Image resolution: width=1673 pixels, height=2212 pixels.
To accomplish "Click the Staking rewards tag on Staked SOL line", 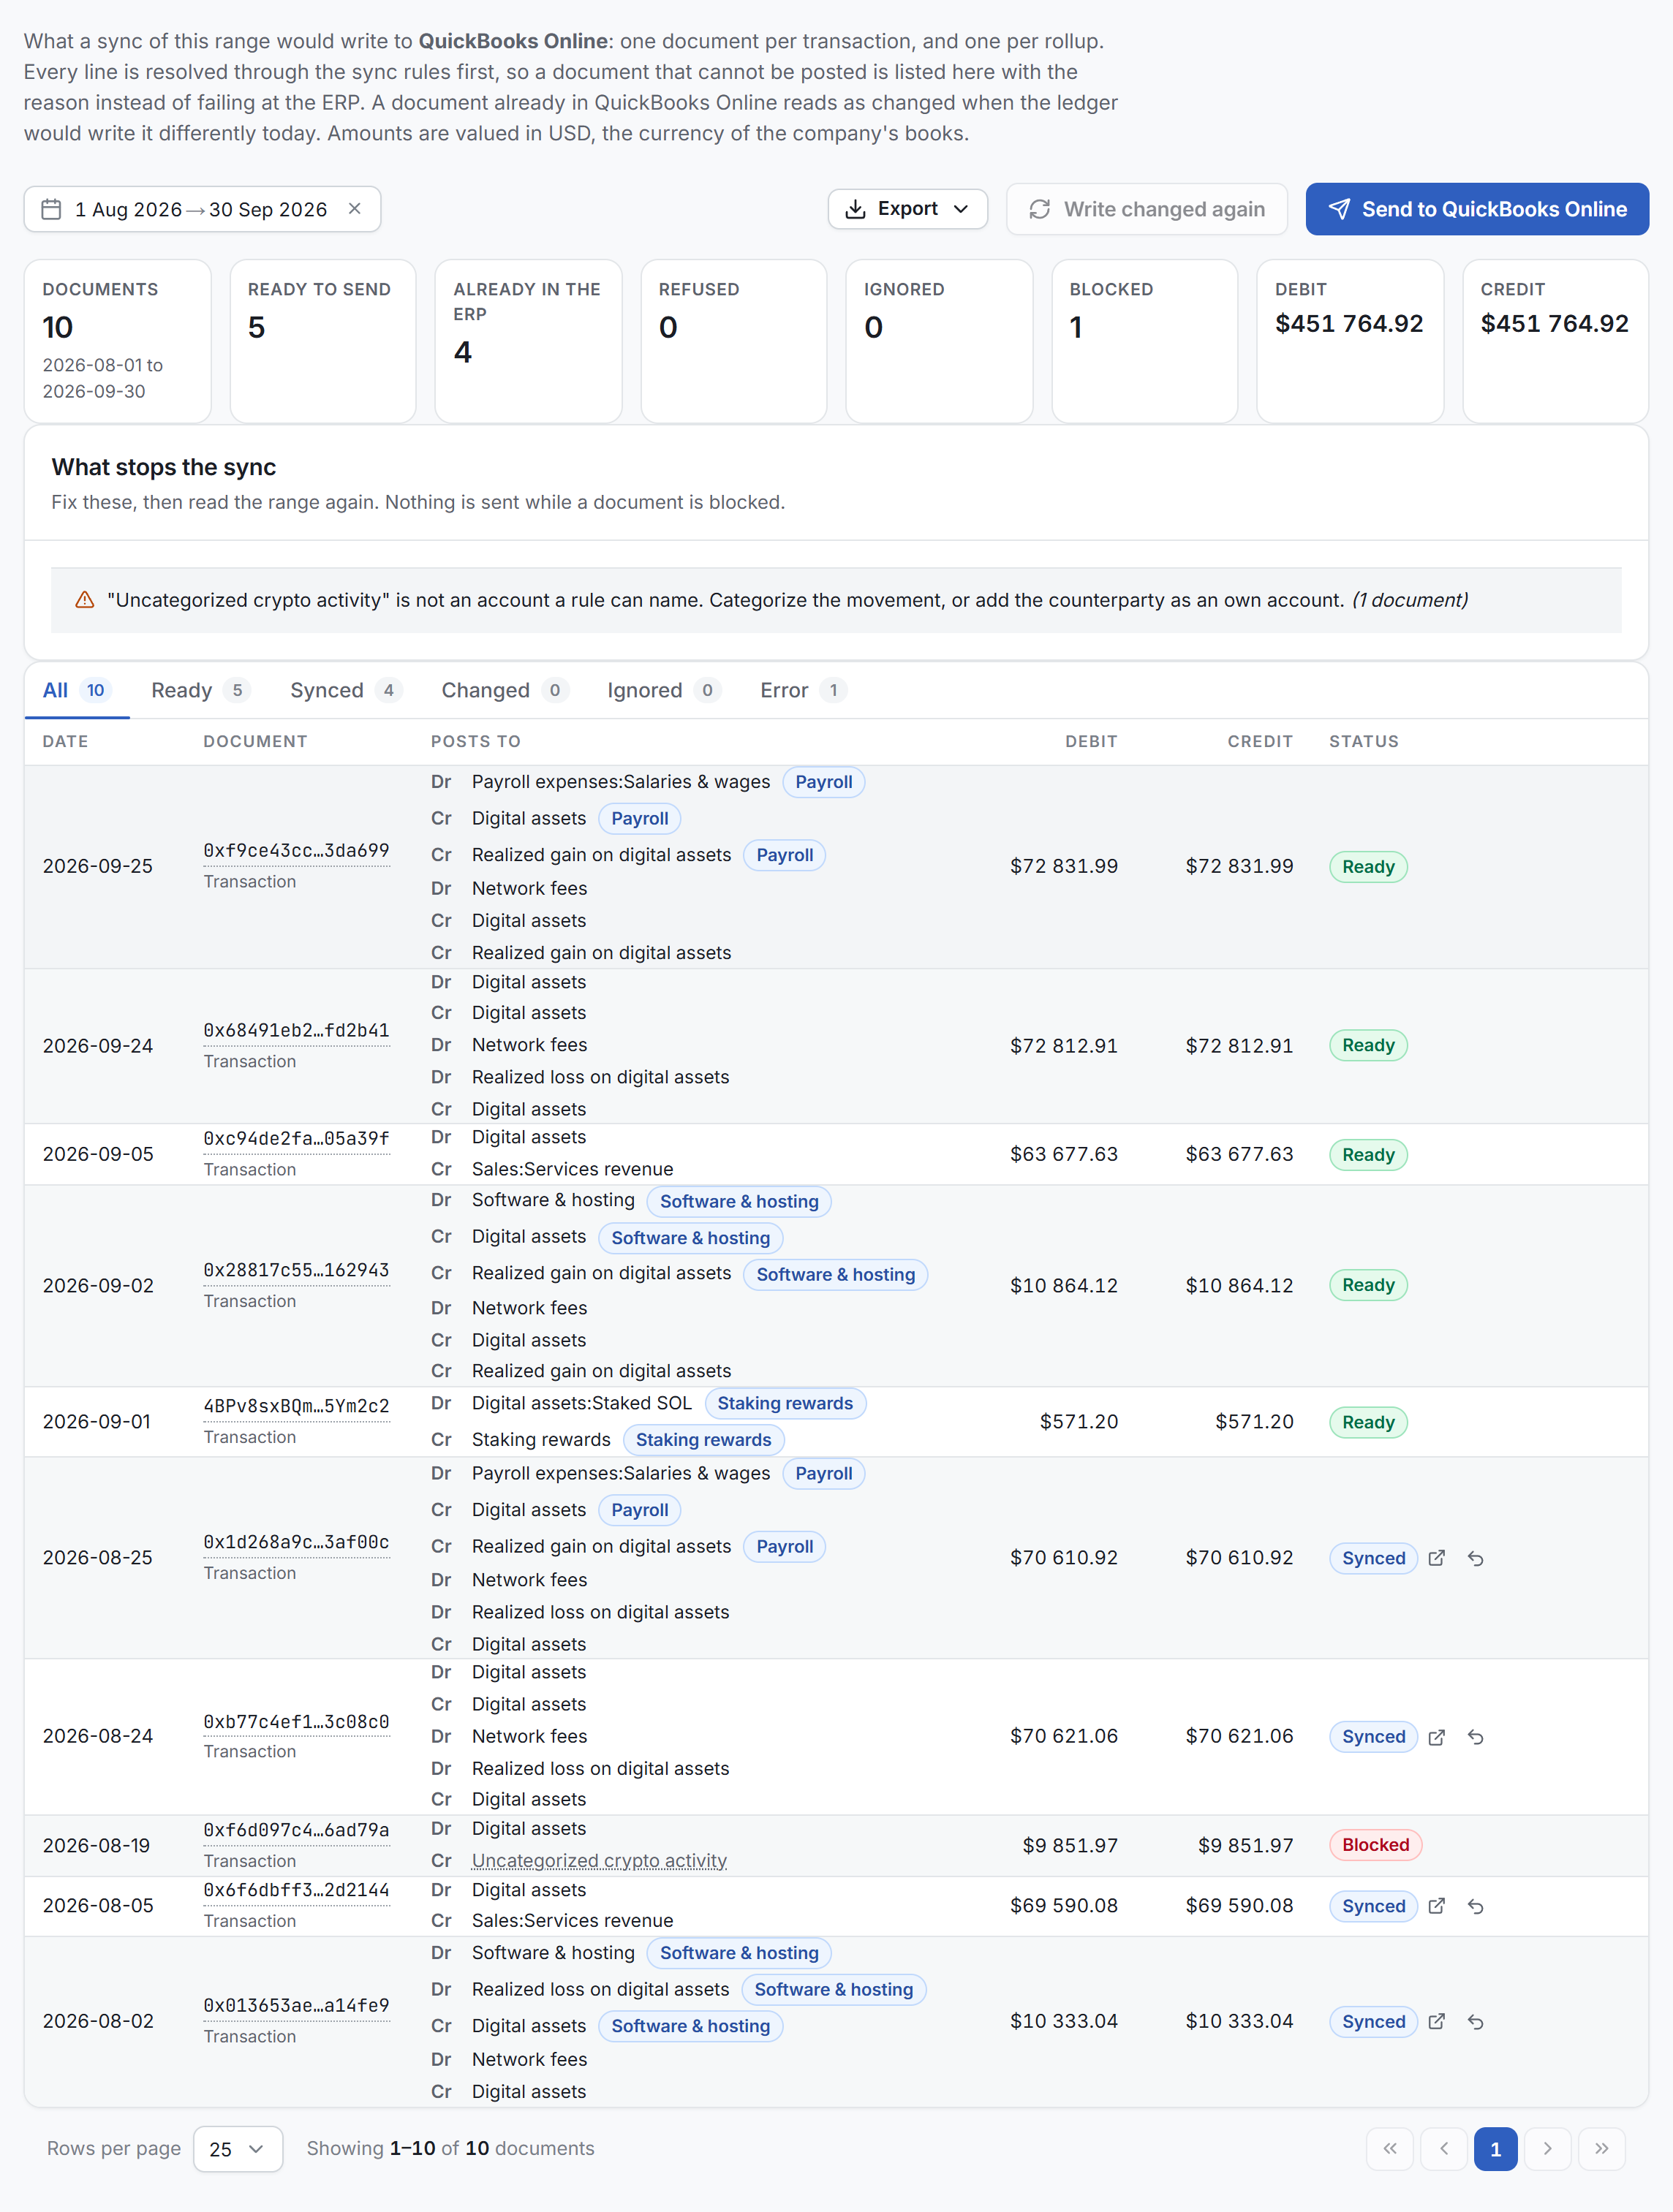I will click(x=785, y=1403).
